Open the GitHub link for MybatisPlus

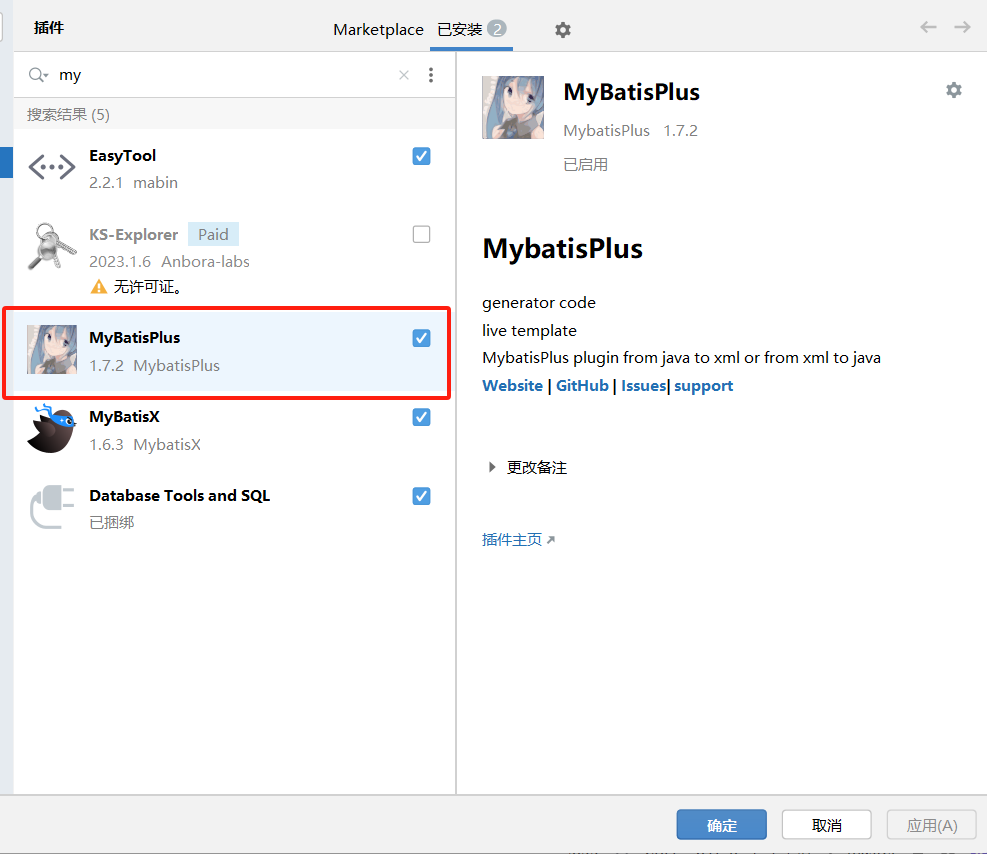click(582, 385)
